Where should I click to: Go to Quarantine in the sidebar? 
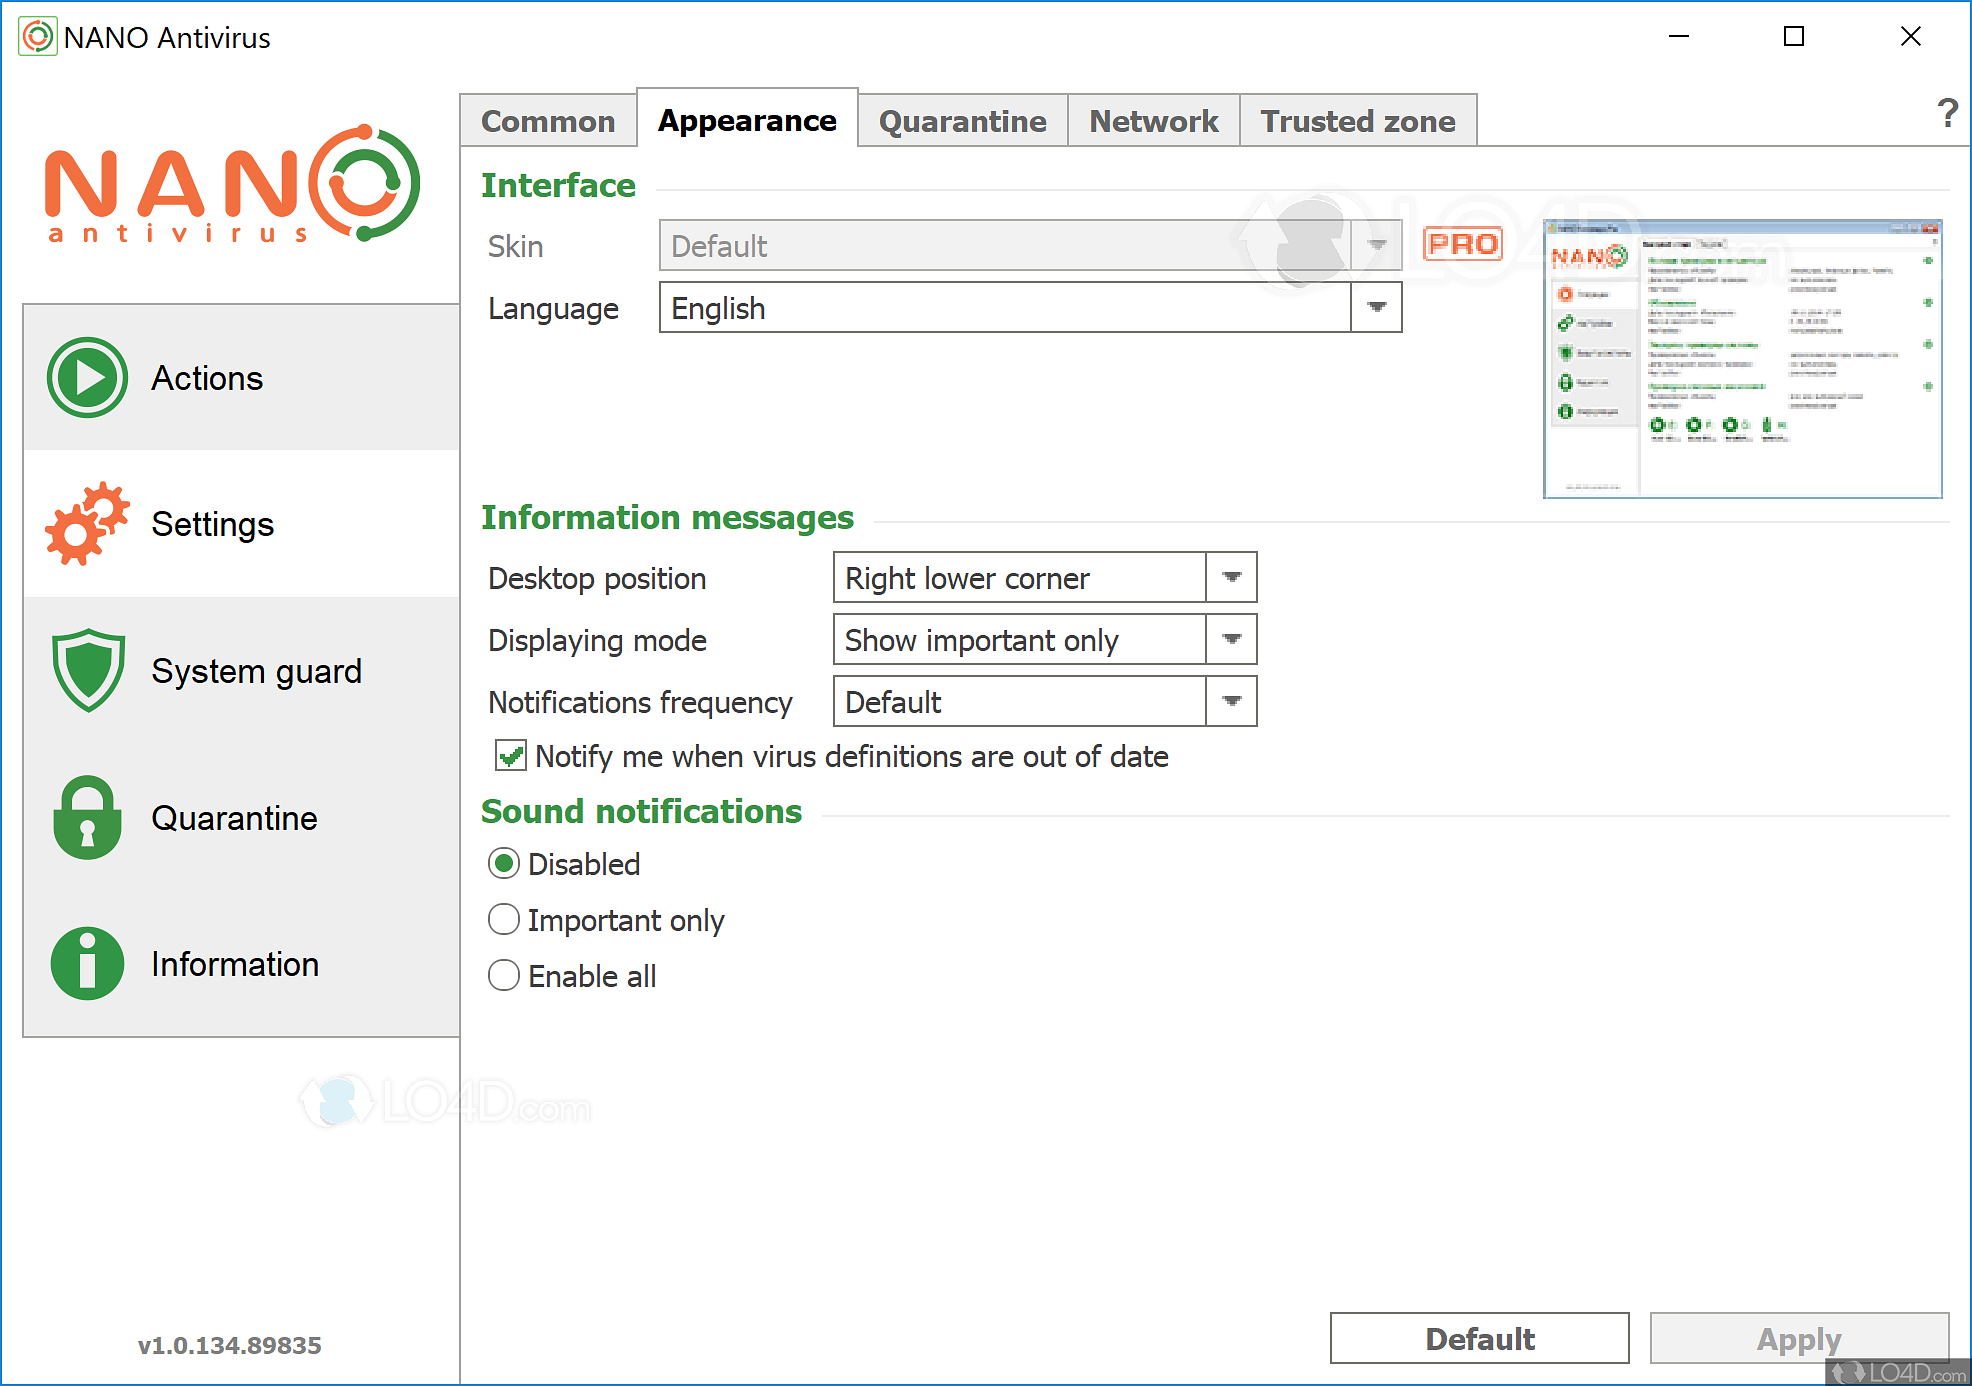point(242,817)
